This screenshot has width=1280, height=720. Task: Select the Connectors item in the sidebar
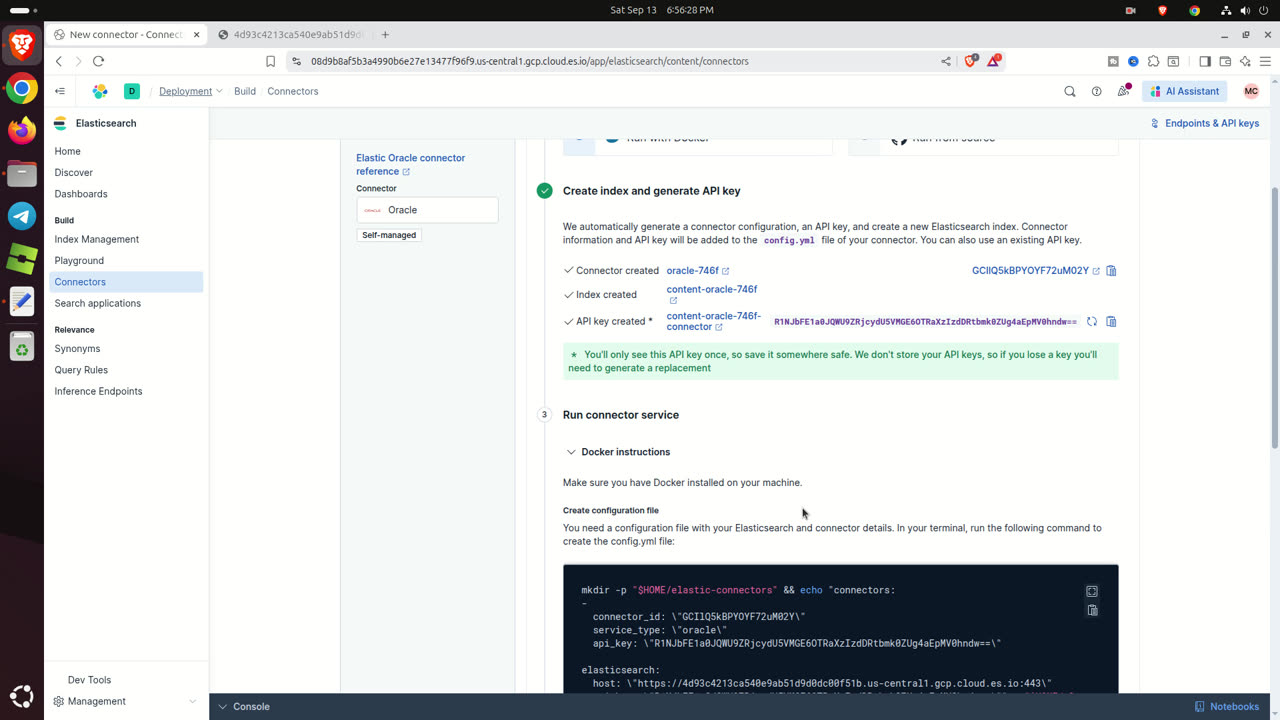(125, 282)
